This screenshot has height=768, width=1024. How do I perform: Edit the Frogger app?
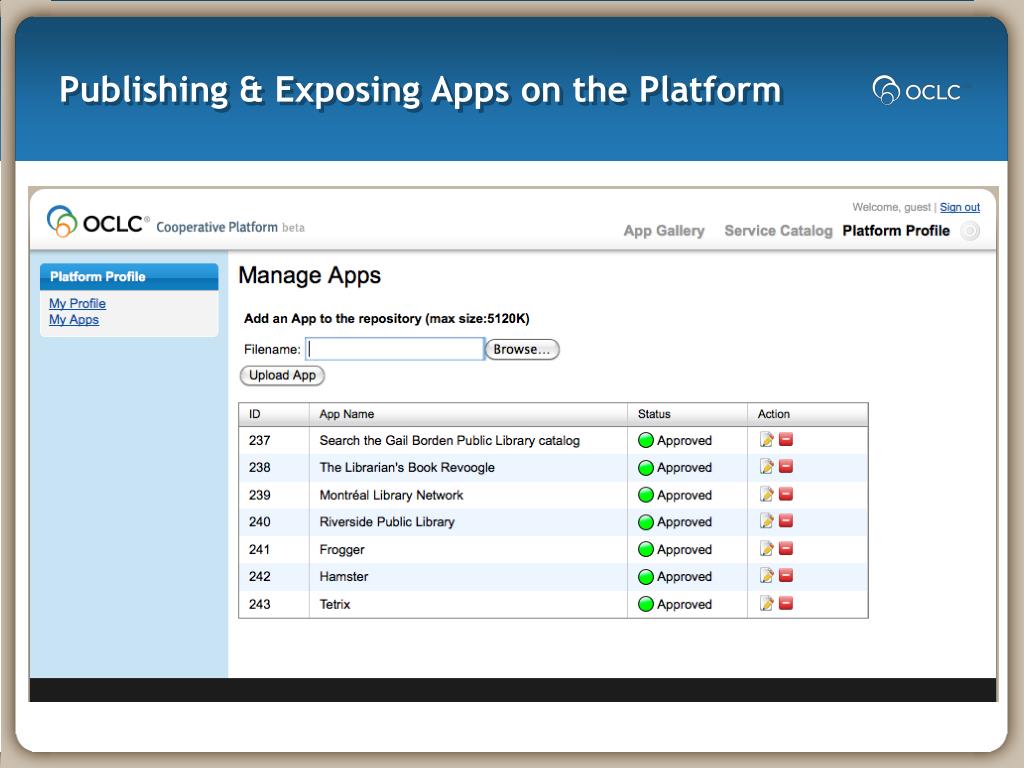tap(767, 549)
